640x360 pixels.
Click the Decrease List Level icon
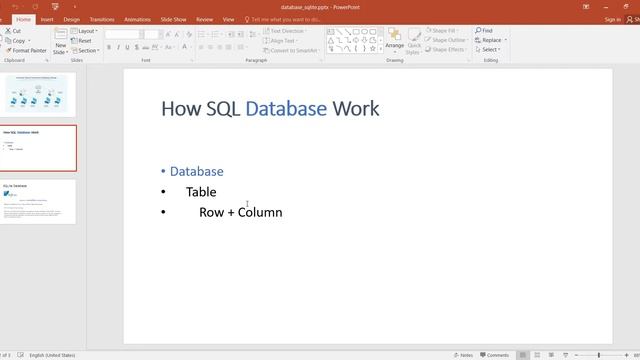click(x=231, y=35)
